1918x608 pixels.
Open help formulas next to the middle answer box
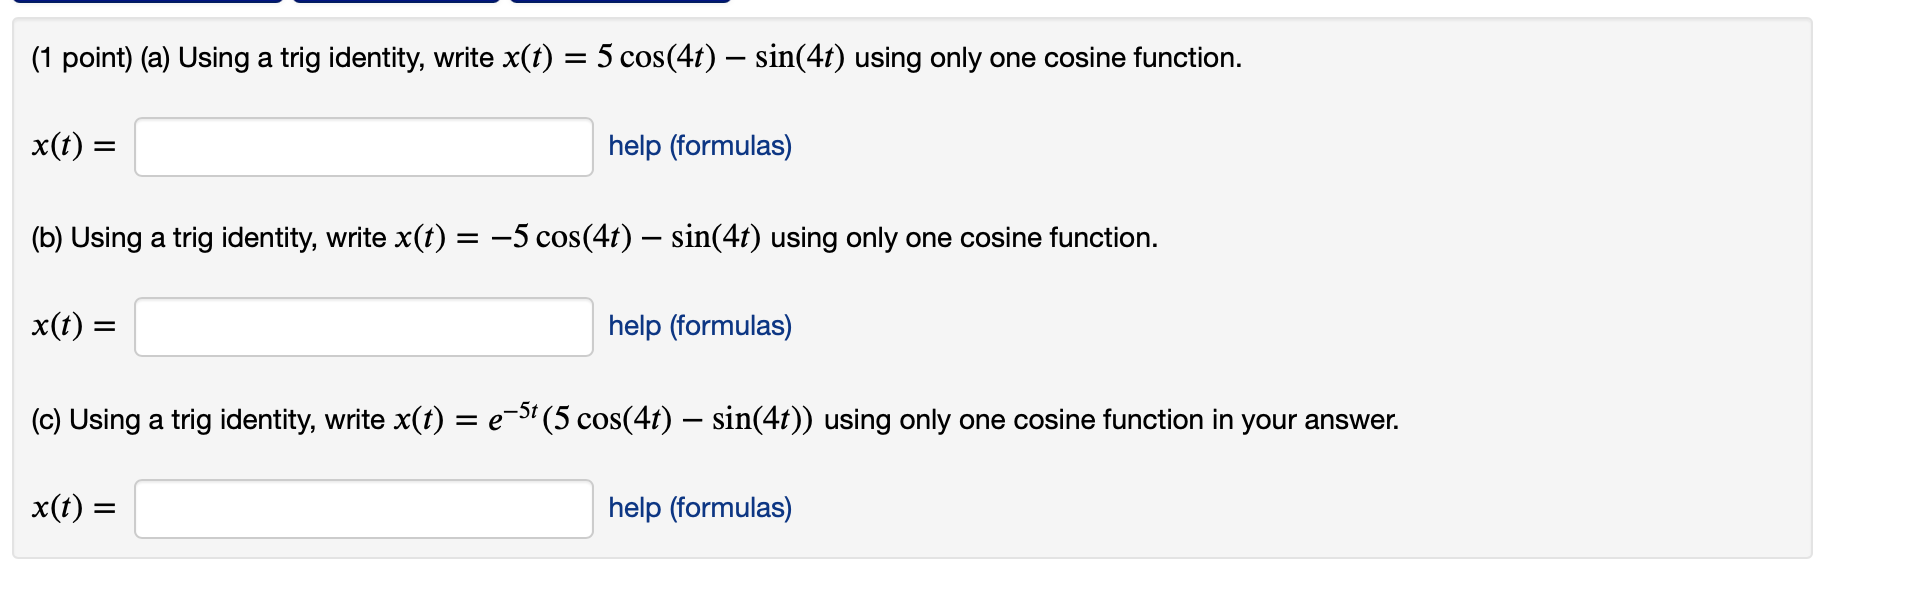(698, 326)
